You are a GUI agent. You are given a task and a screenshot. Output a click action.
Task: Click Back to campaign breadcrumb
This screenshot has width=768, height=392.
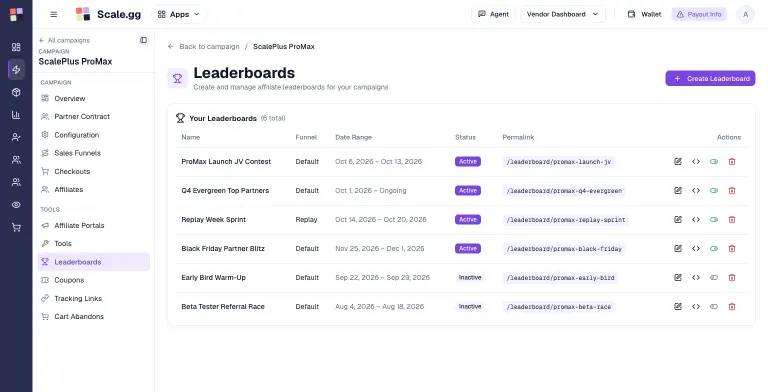[x=203, y=47]
